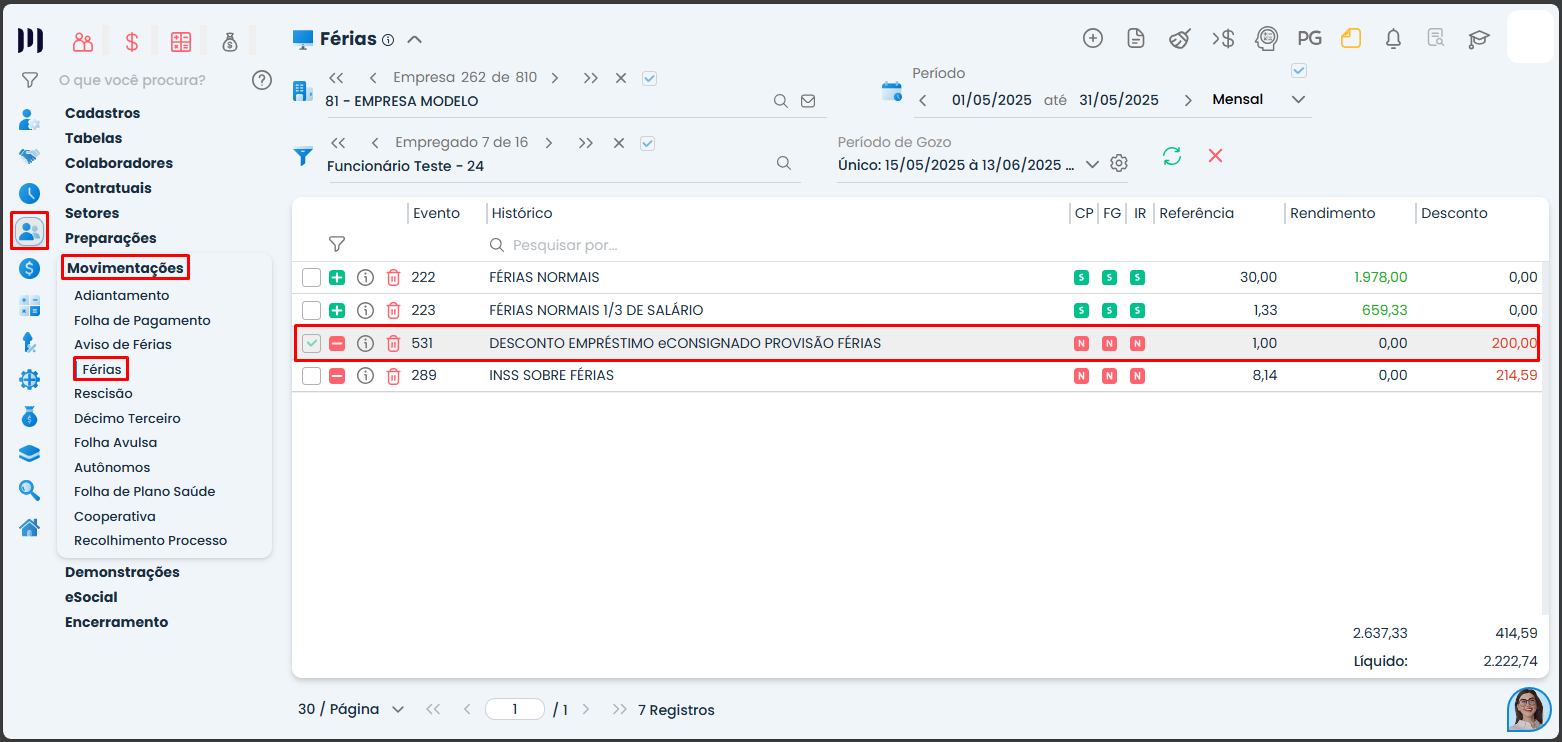1562x742 pixels.
Task: Uncheck the event 531 row checkbox
Action: coord(312,344)
